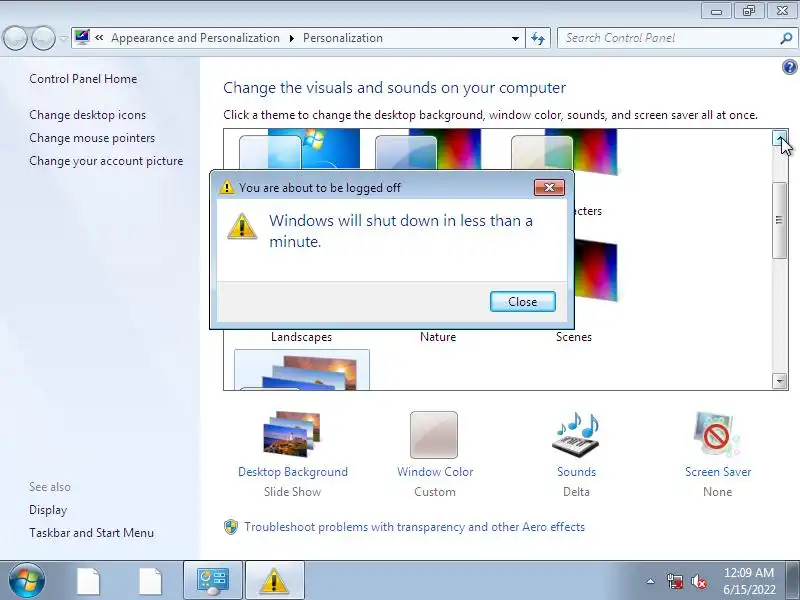Image resolution: width=800 pixels, height=600 pixels.
Task: Click the theme list scroll down arrow
Action: tap(780, 381)
